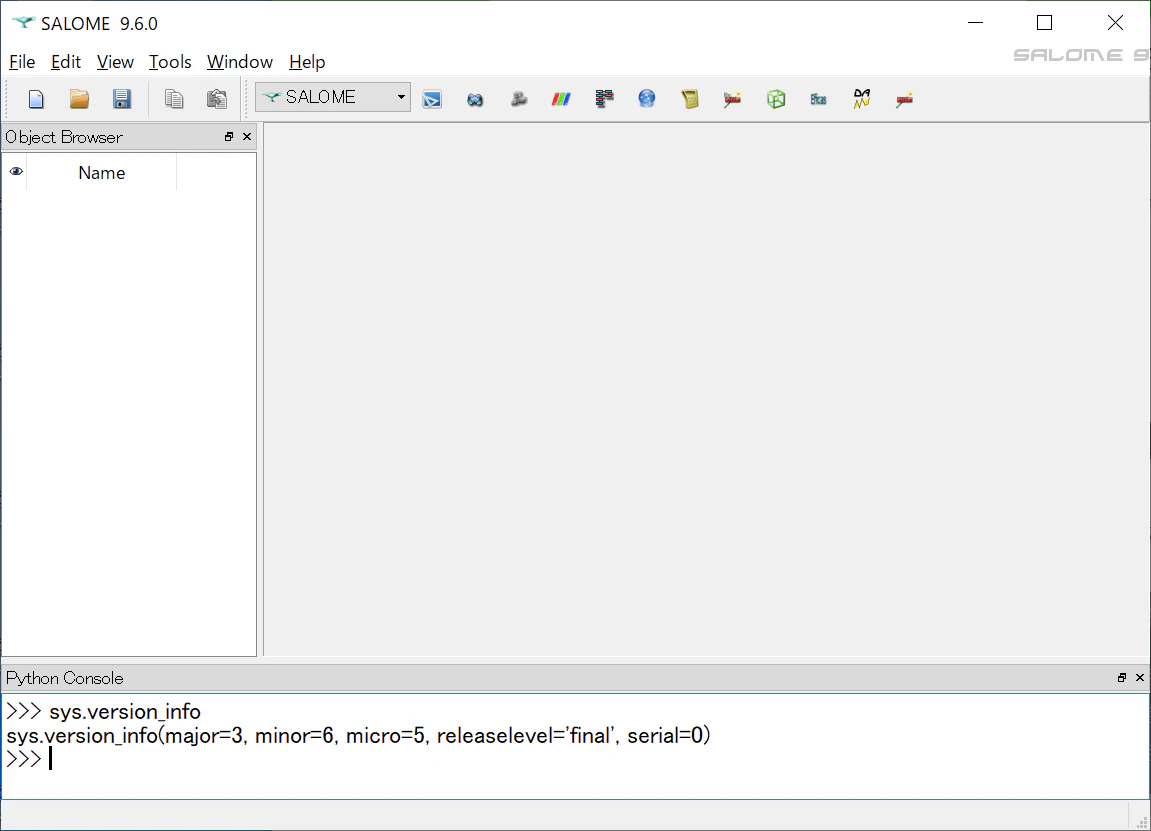The image size is (1151, 831).
Task: Open the Window menu
Action: click(x=239, y=62)
